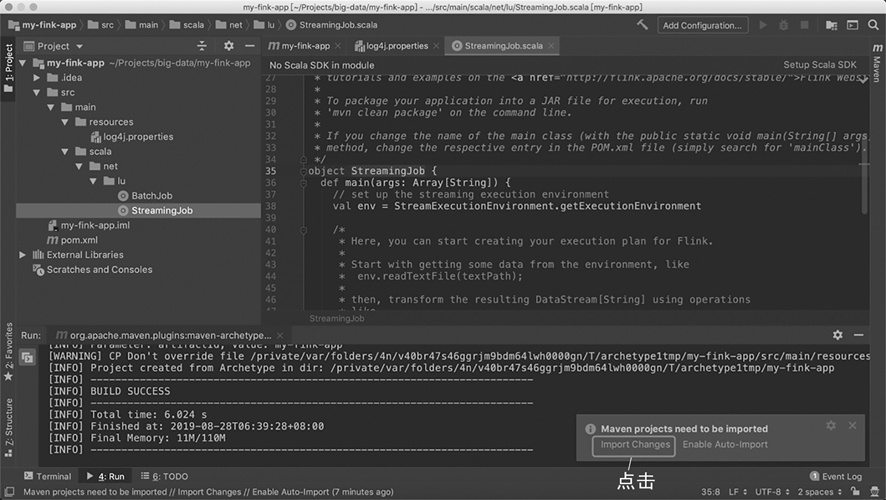The height and width of the screenshot is (500, 886).
Task: Click the Debug bug icon
Action: click(784, 25)
